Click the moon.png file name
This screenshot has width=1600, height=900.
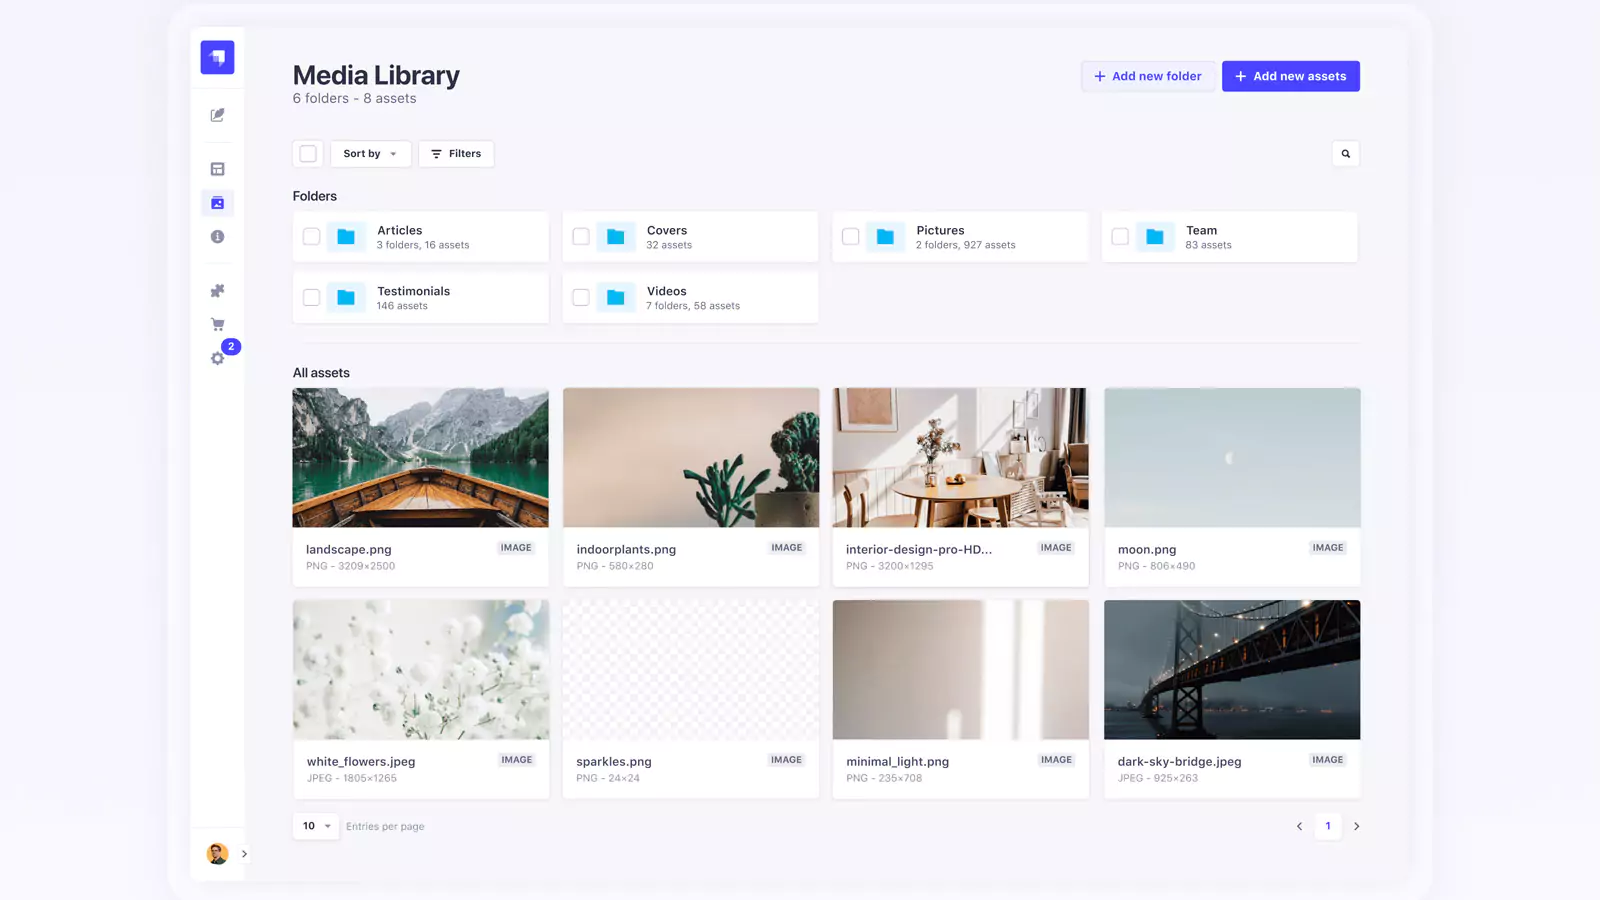(x=1147, y=549)
